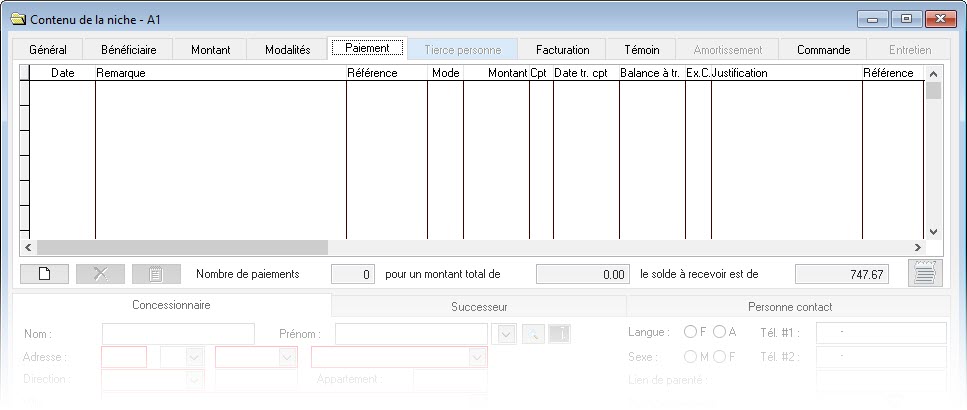The image size is (967, 410).
Task: Open the notepad icon beside the balance
Action: tap(925, 273)
